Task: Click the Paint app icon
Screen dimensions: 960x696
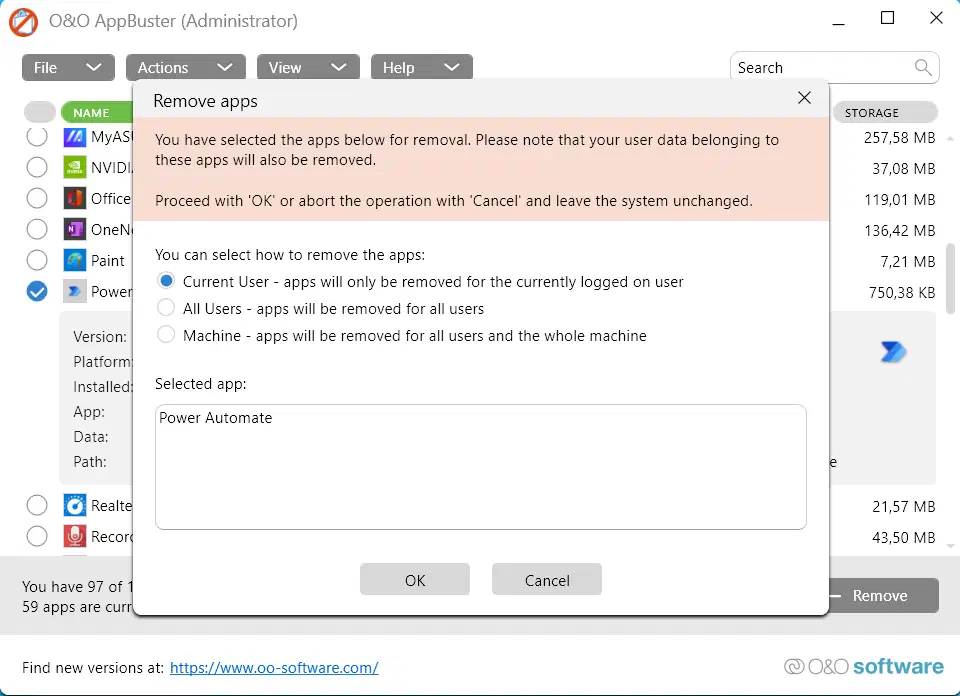Action: pyautogui.click(x=75, y=260)
